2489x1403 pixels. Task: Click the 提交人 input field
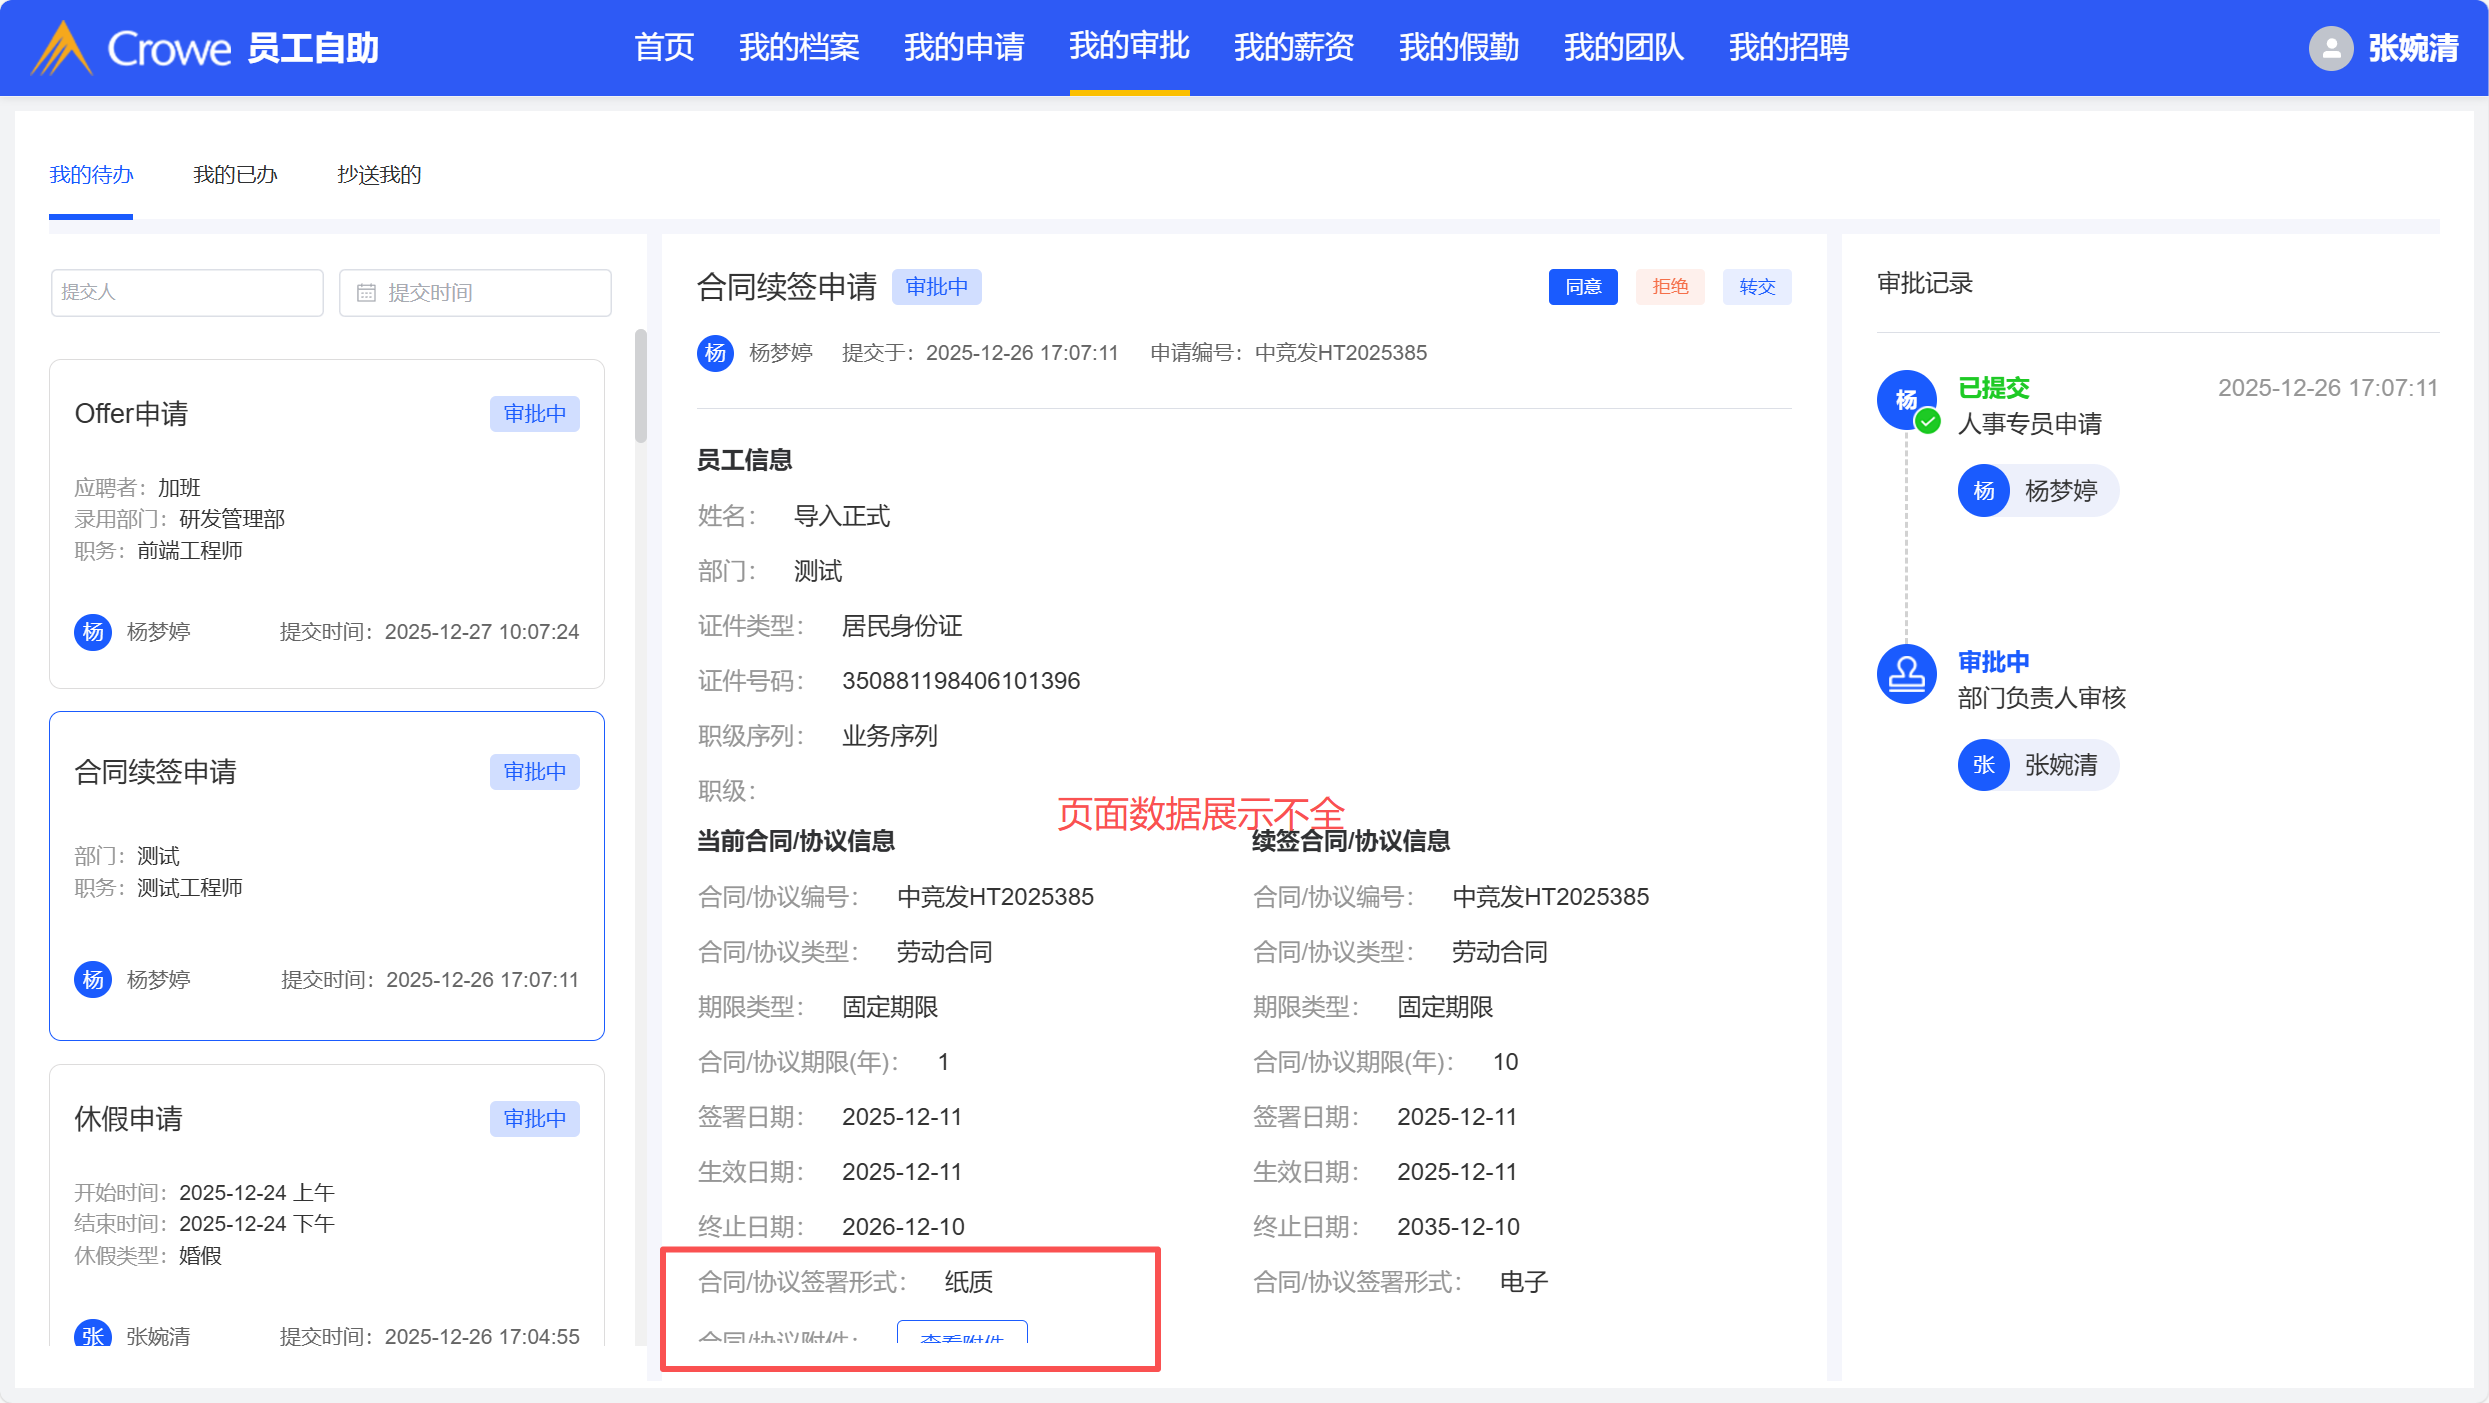point(187,293)
